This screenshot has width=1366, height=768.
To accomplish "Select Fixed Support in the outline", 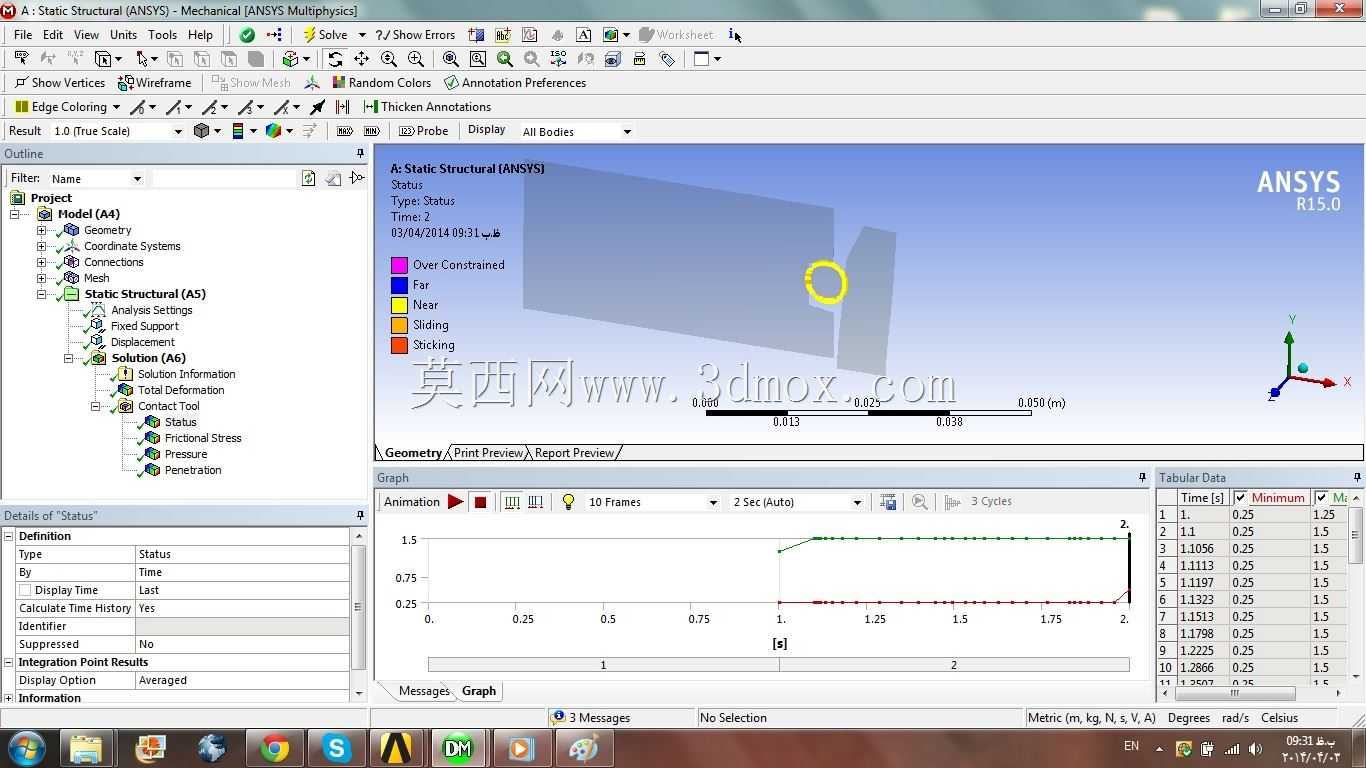I will pyautogui.click(x=145, y=326).
